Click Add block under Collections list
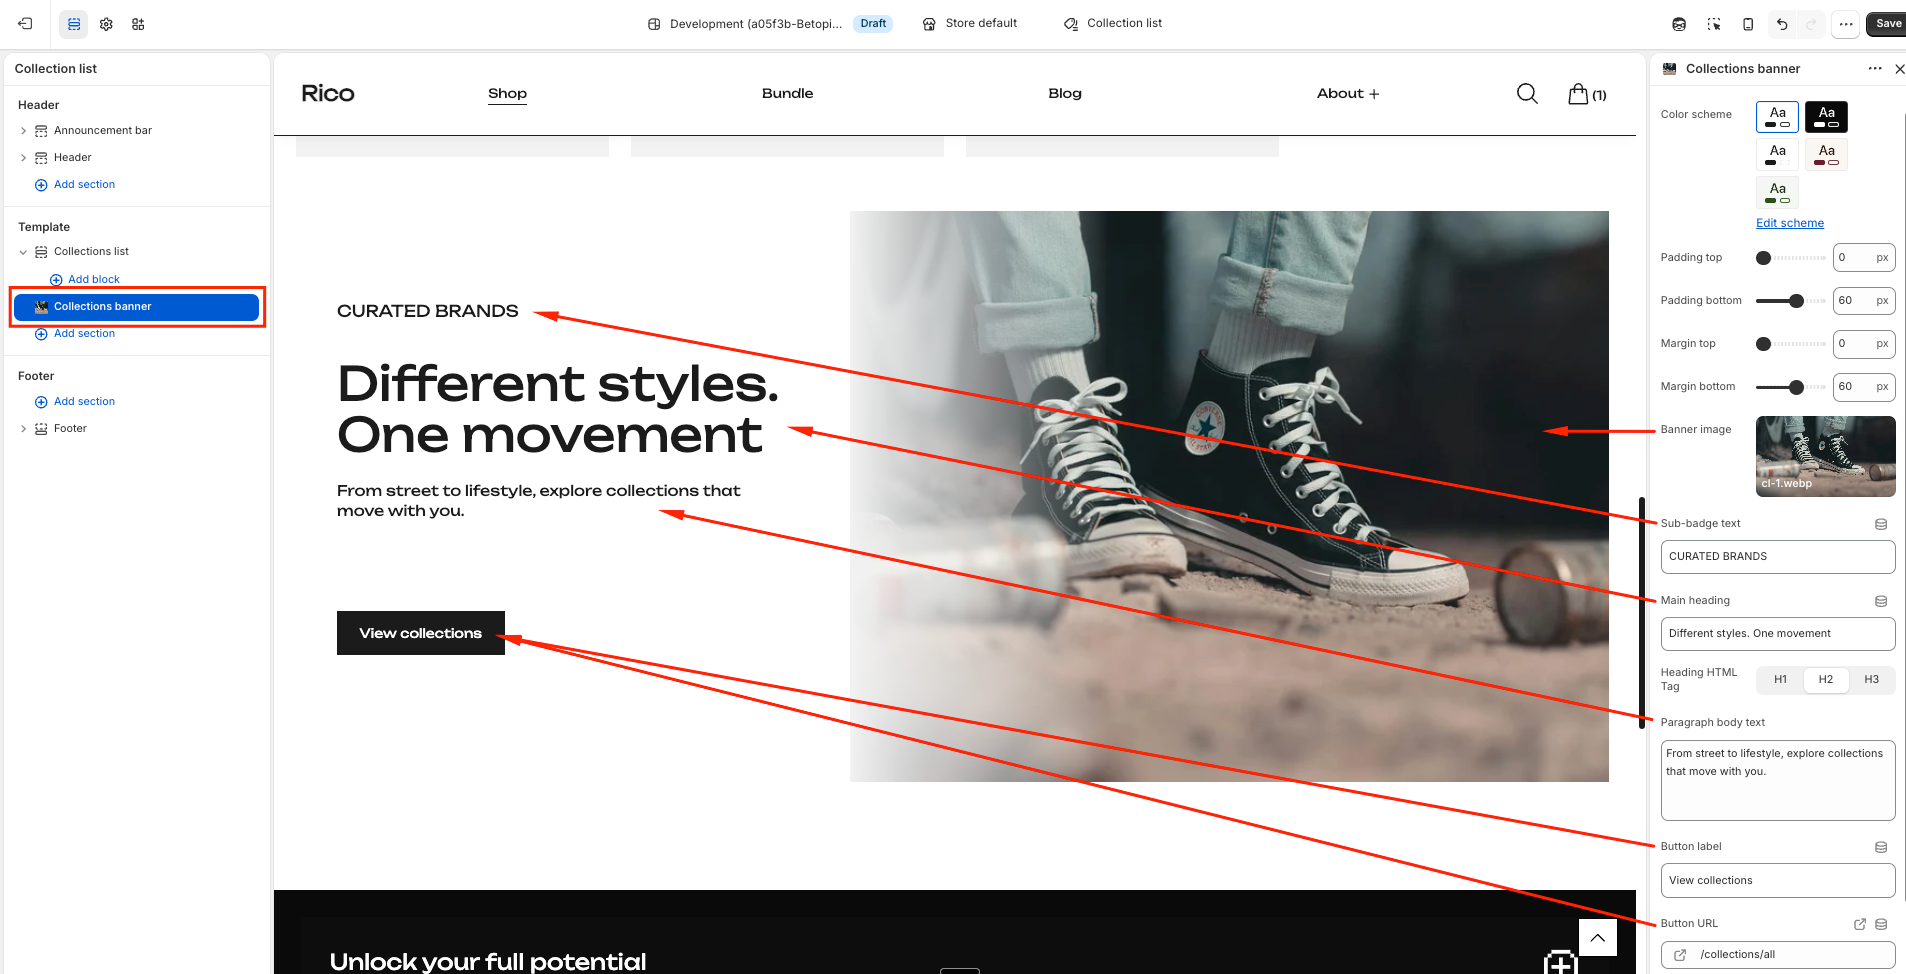The image size is (1906, 974). click(x=94, y=280)
